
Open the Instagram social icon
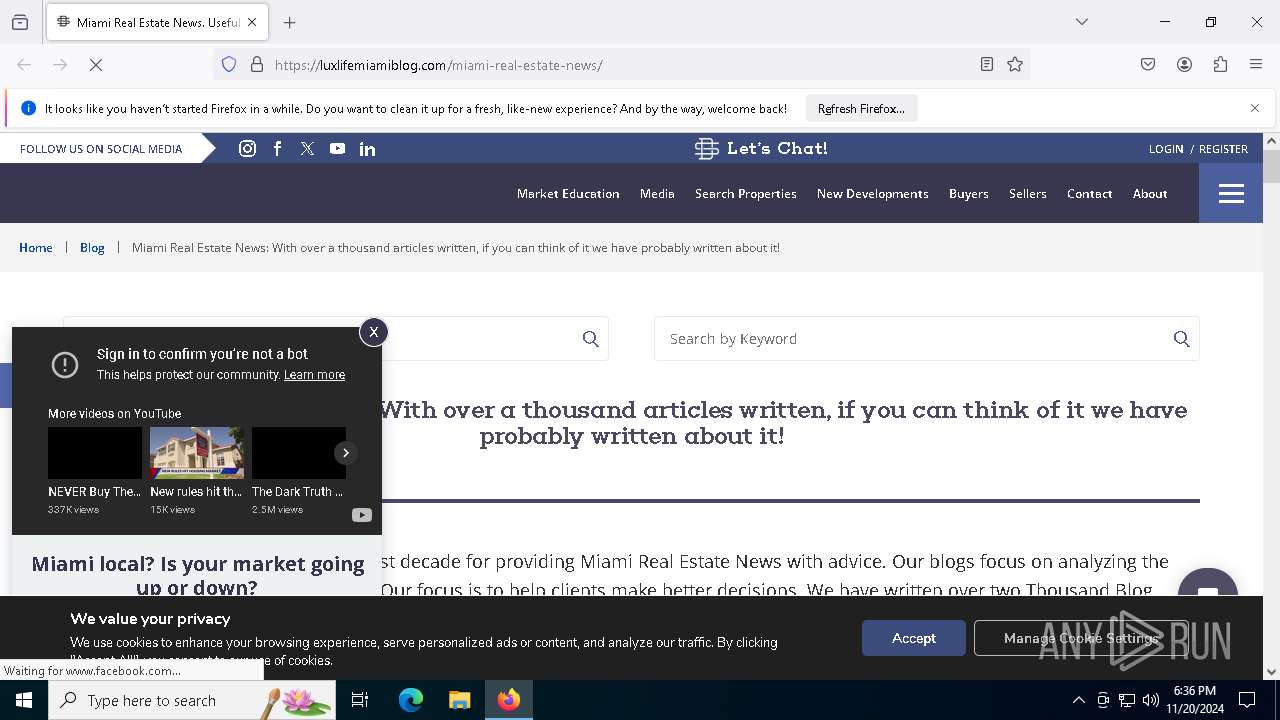tap(247, 148)
